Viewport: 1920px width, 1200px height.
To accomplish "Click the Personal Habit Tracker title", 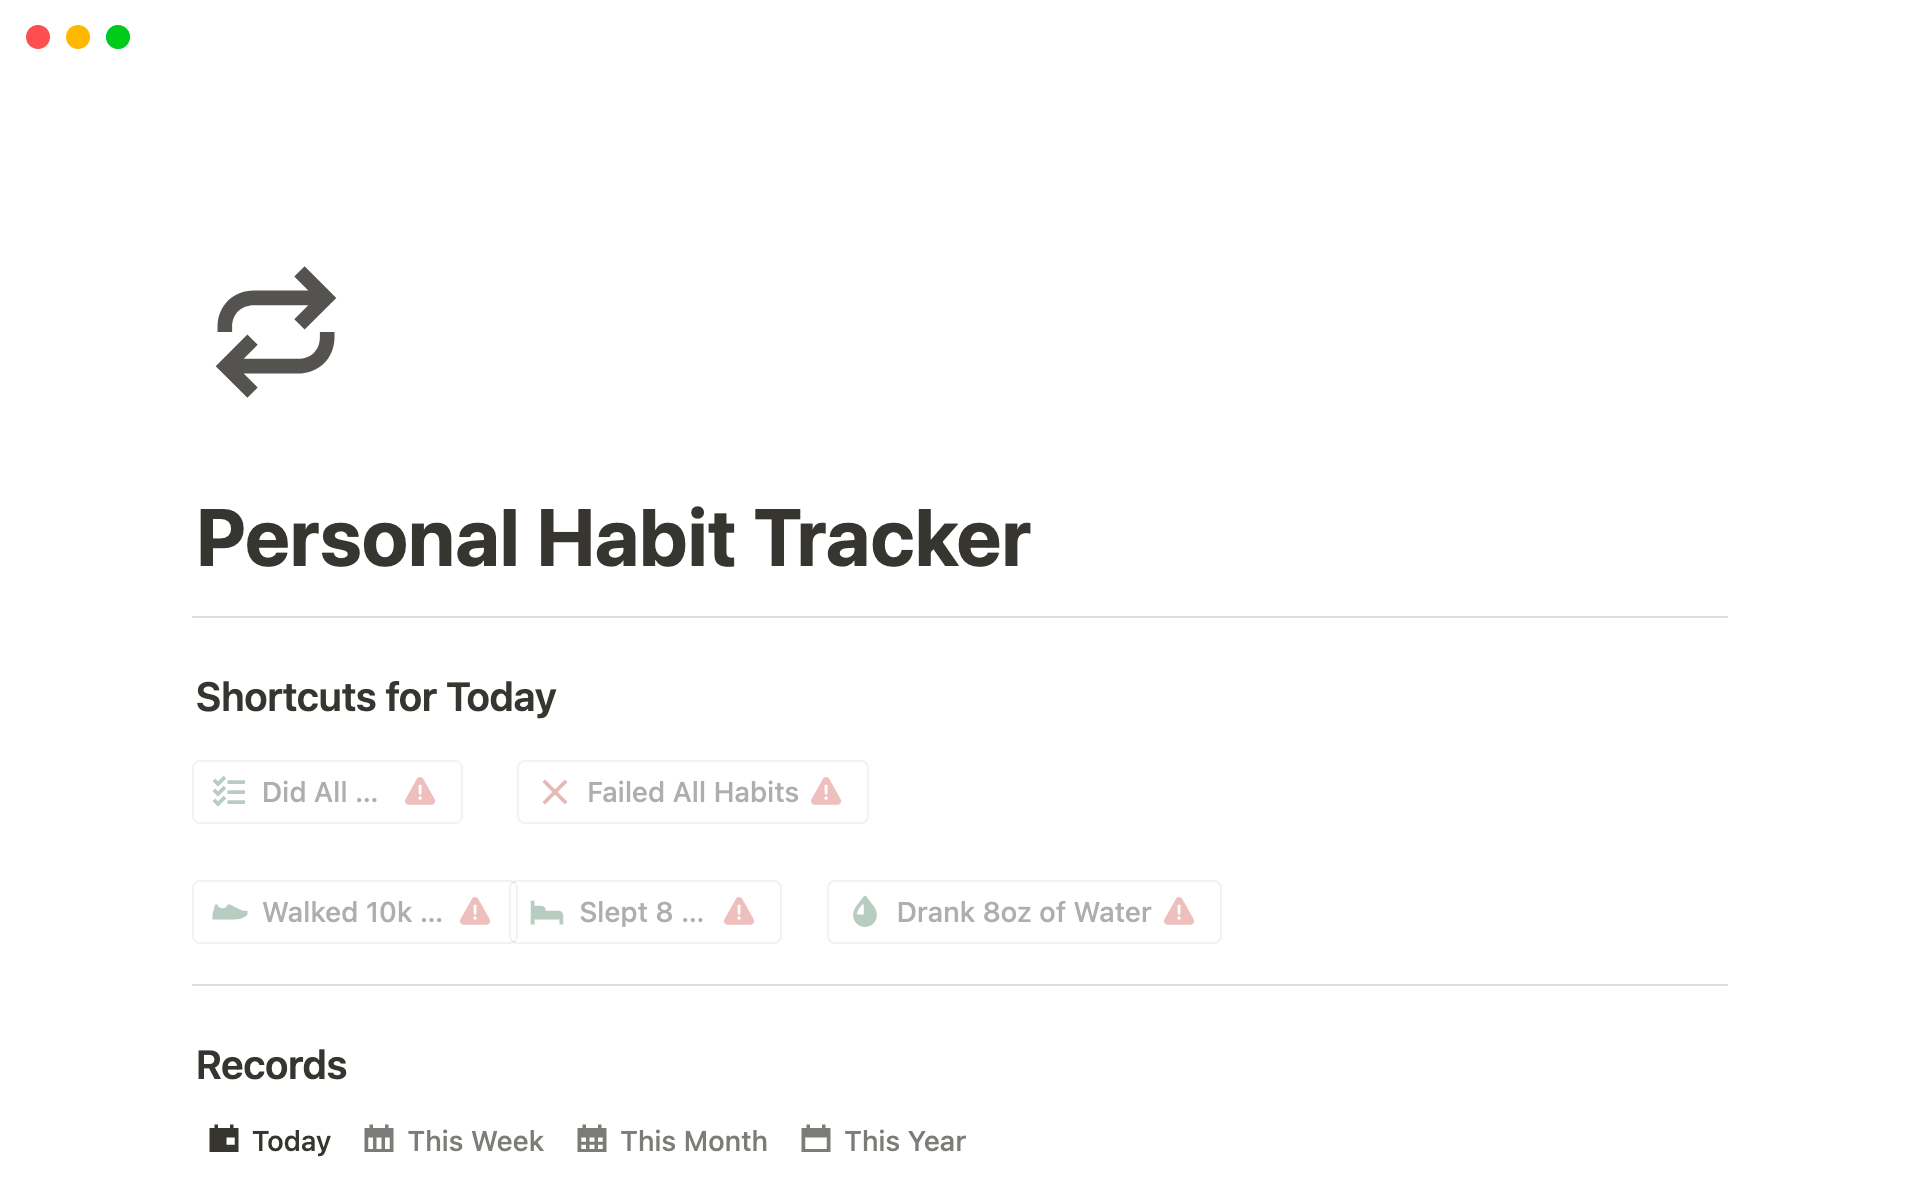I will pyautogui.click(x=613, y=539).
